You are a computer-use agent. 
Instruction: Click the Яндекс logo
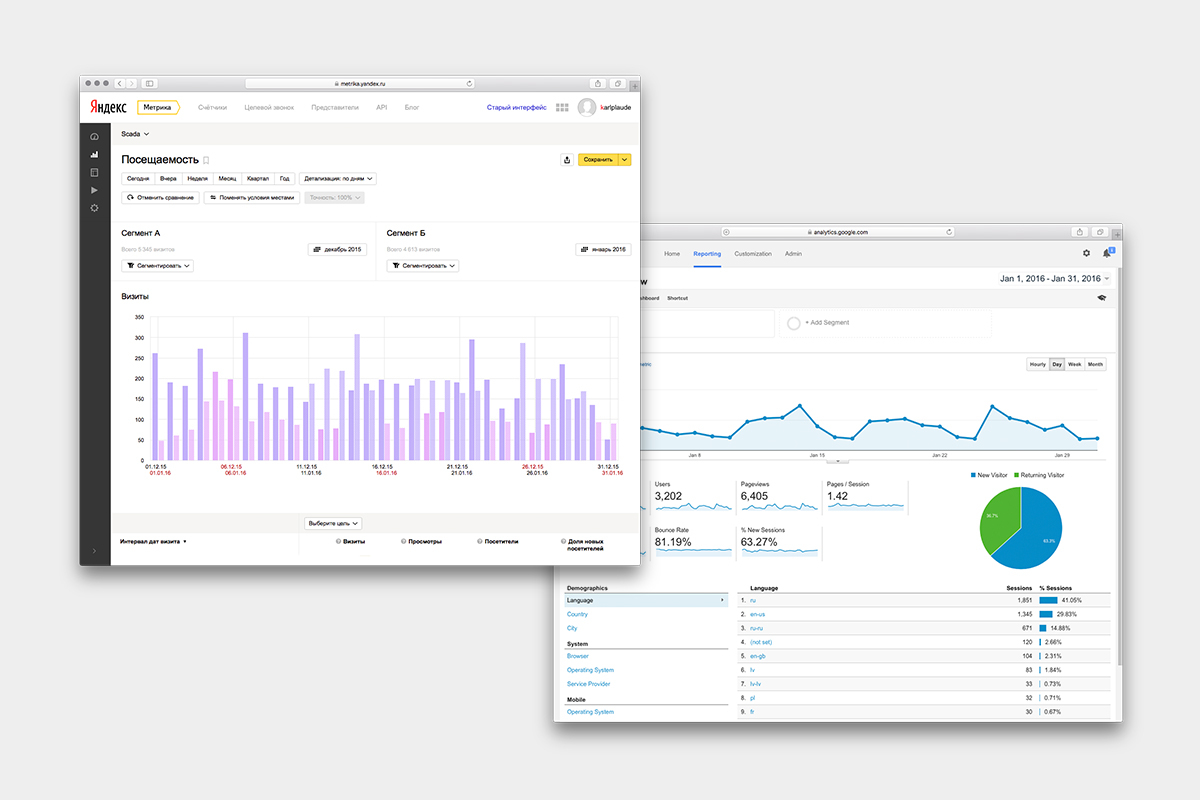108,107
